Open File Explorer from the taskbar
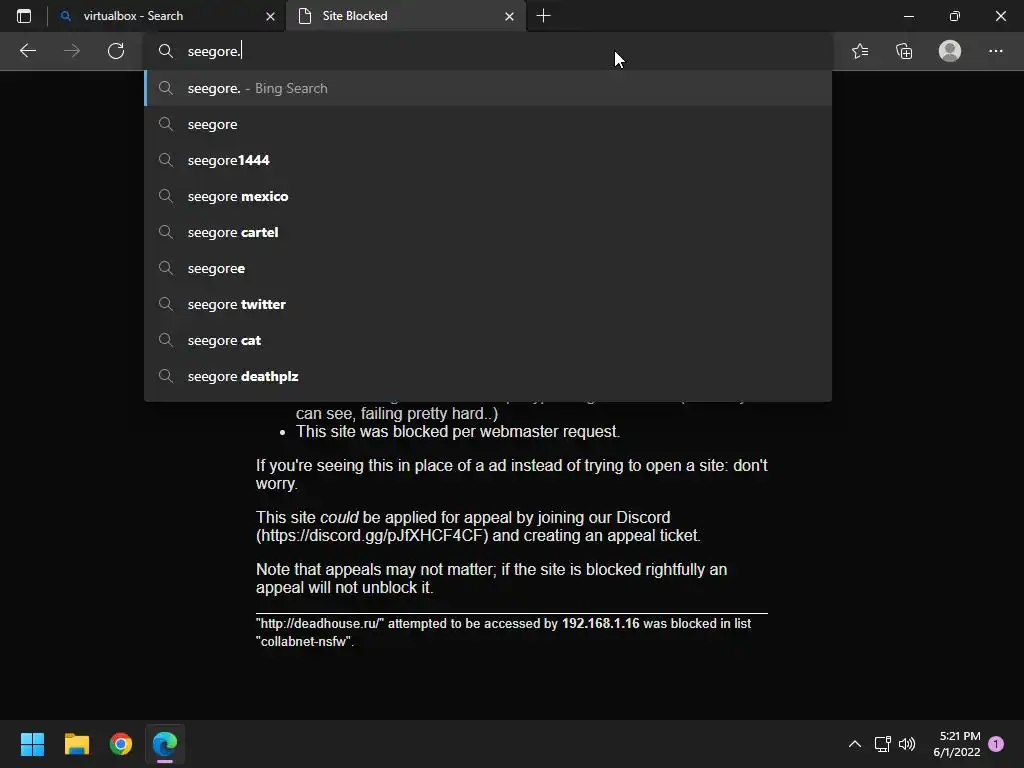The image size is (1024, 768). 76,744
